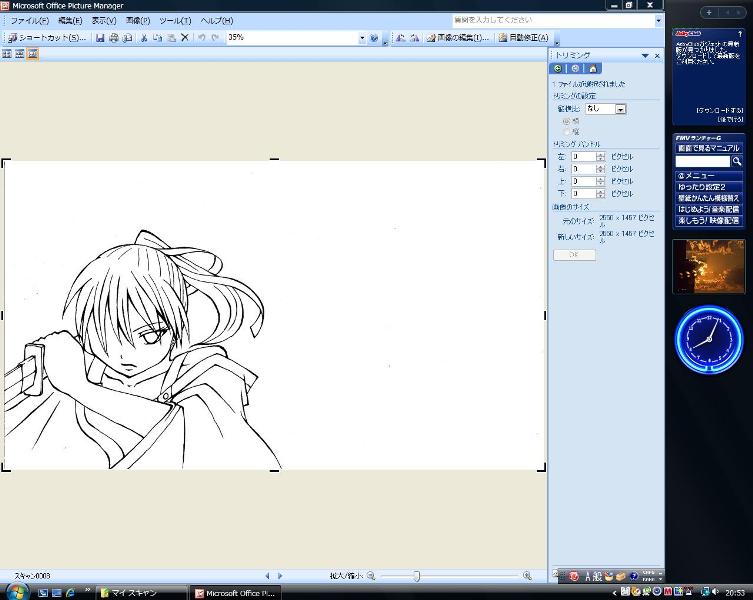This screenshot has height=600, width=753.
Task: Click 自動修正 auto correct button
Action: (x=523, y=37)
